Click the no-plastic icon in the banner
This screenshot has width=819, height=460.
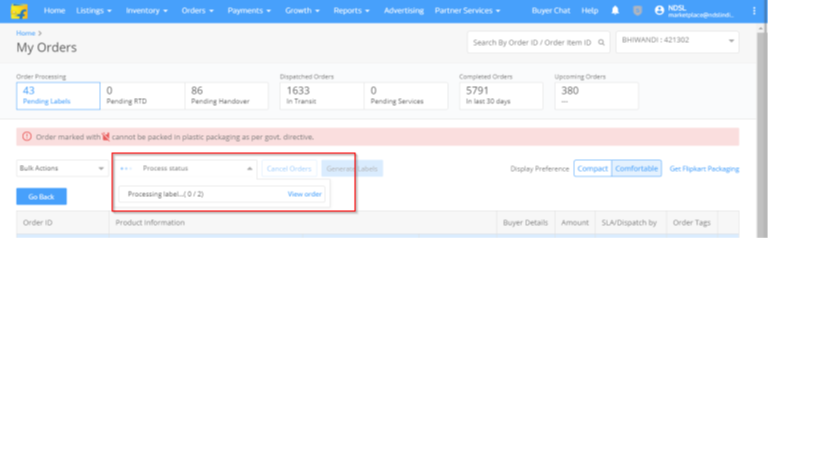(106, 137)
